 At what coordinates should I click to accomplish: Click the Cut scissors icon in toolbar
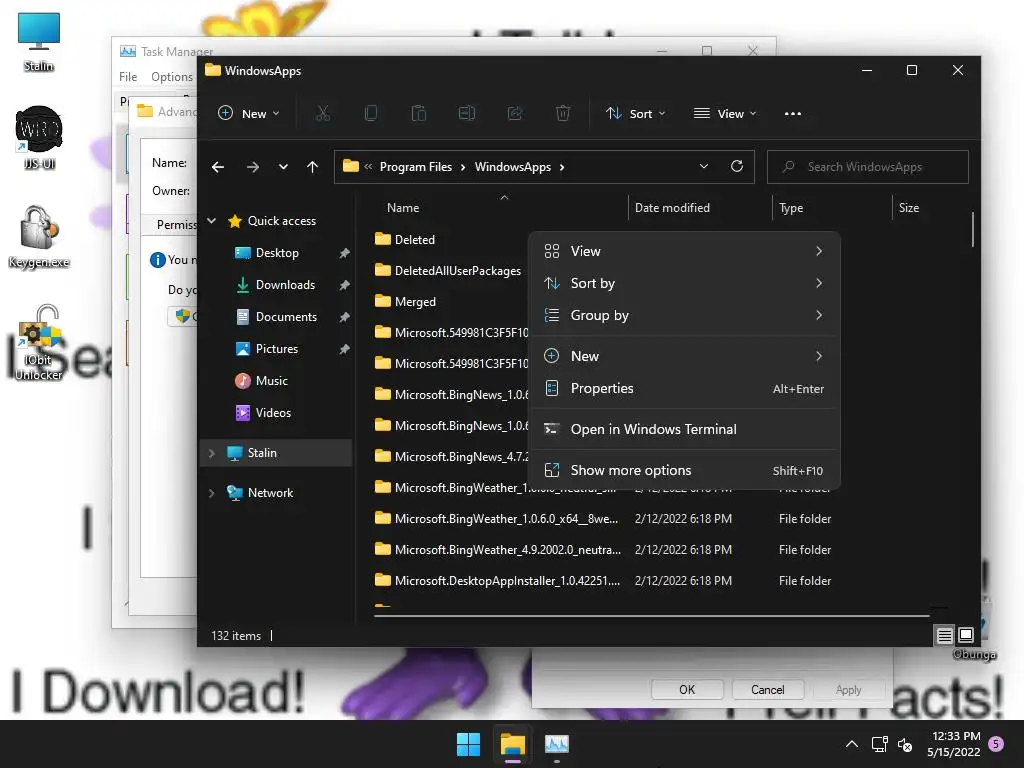point(323,114)
